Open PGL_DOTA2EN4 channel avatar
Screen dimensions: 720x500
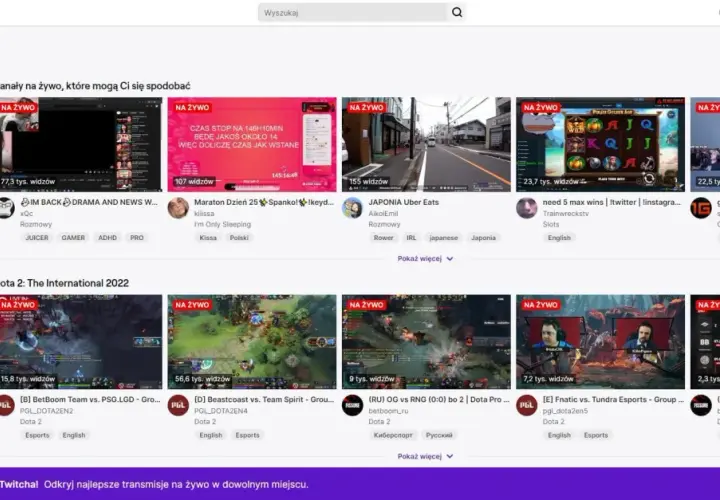pyautogui.click(x=178, y=405)
